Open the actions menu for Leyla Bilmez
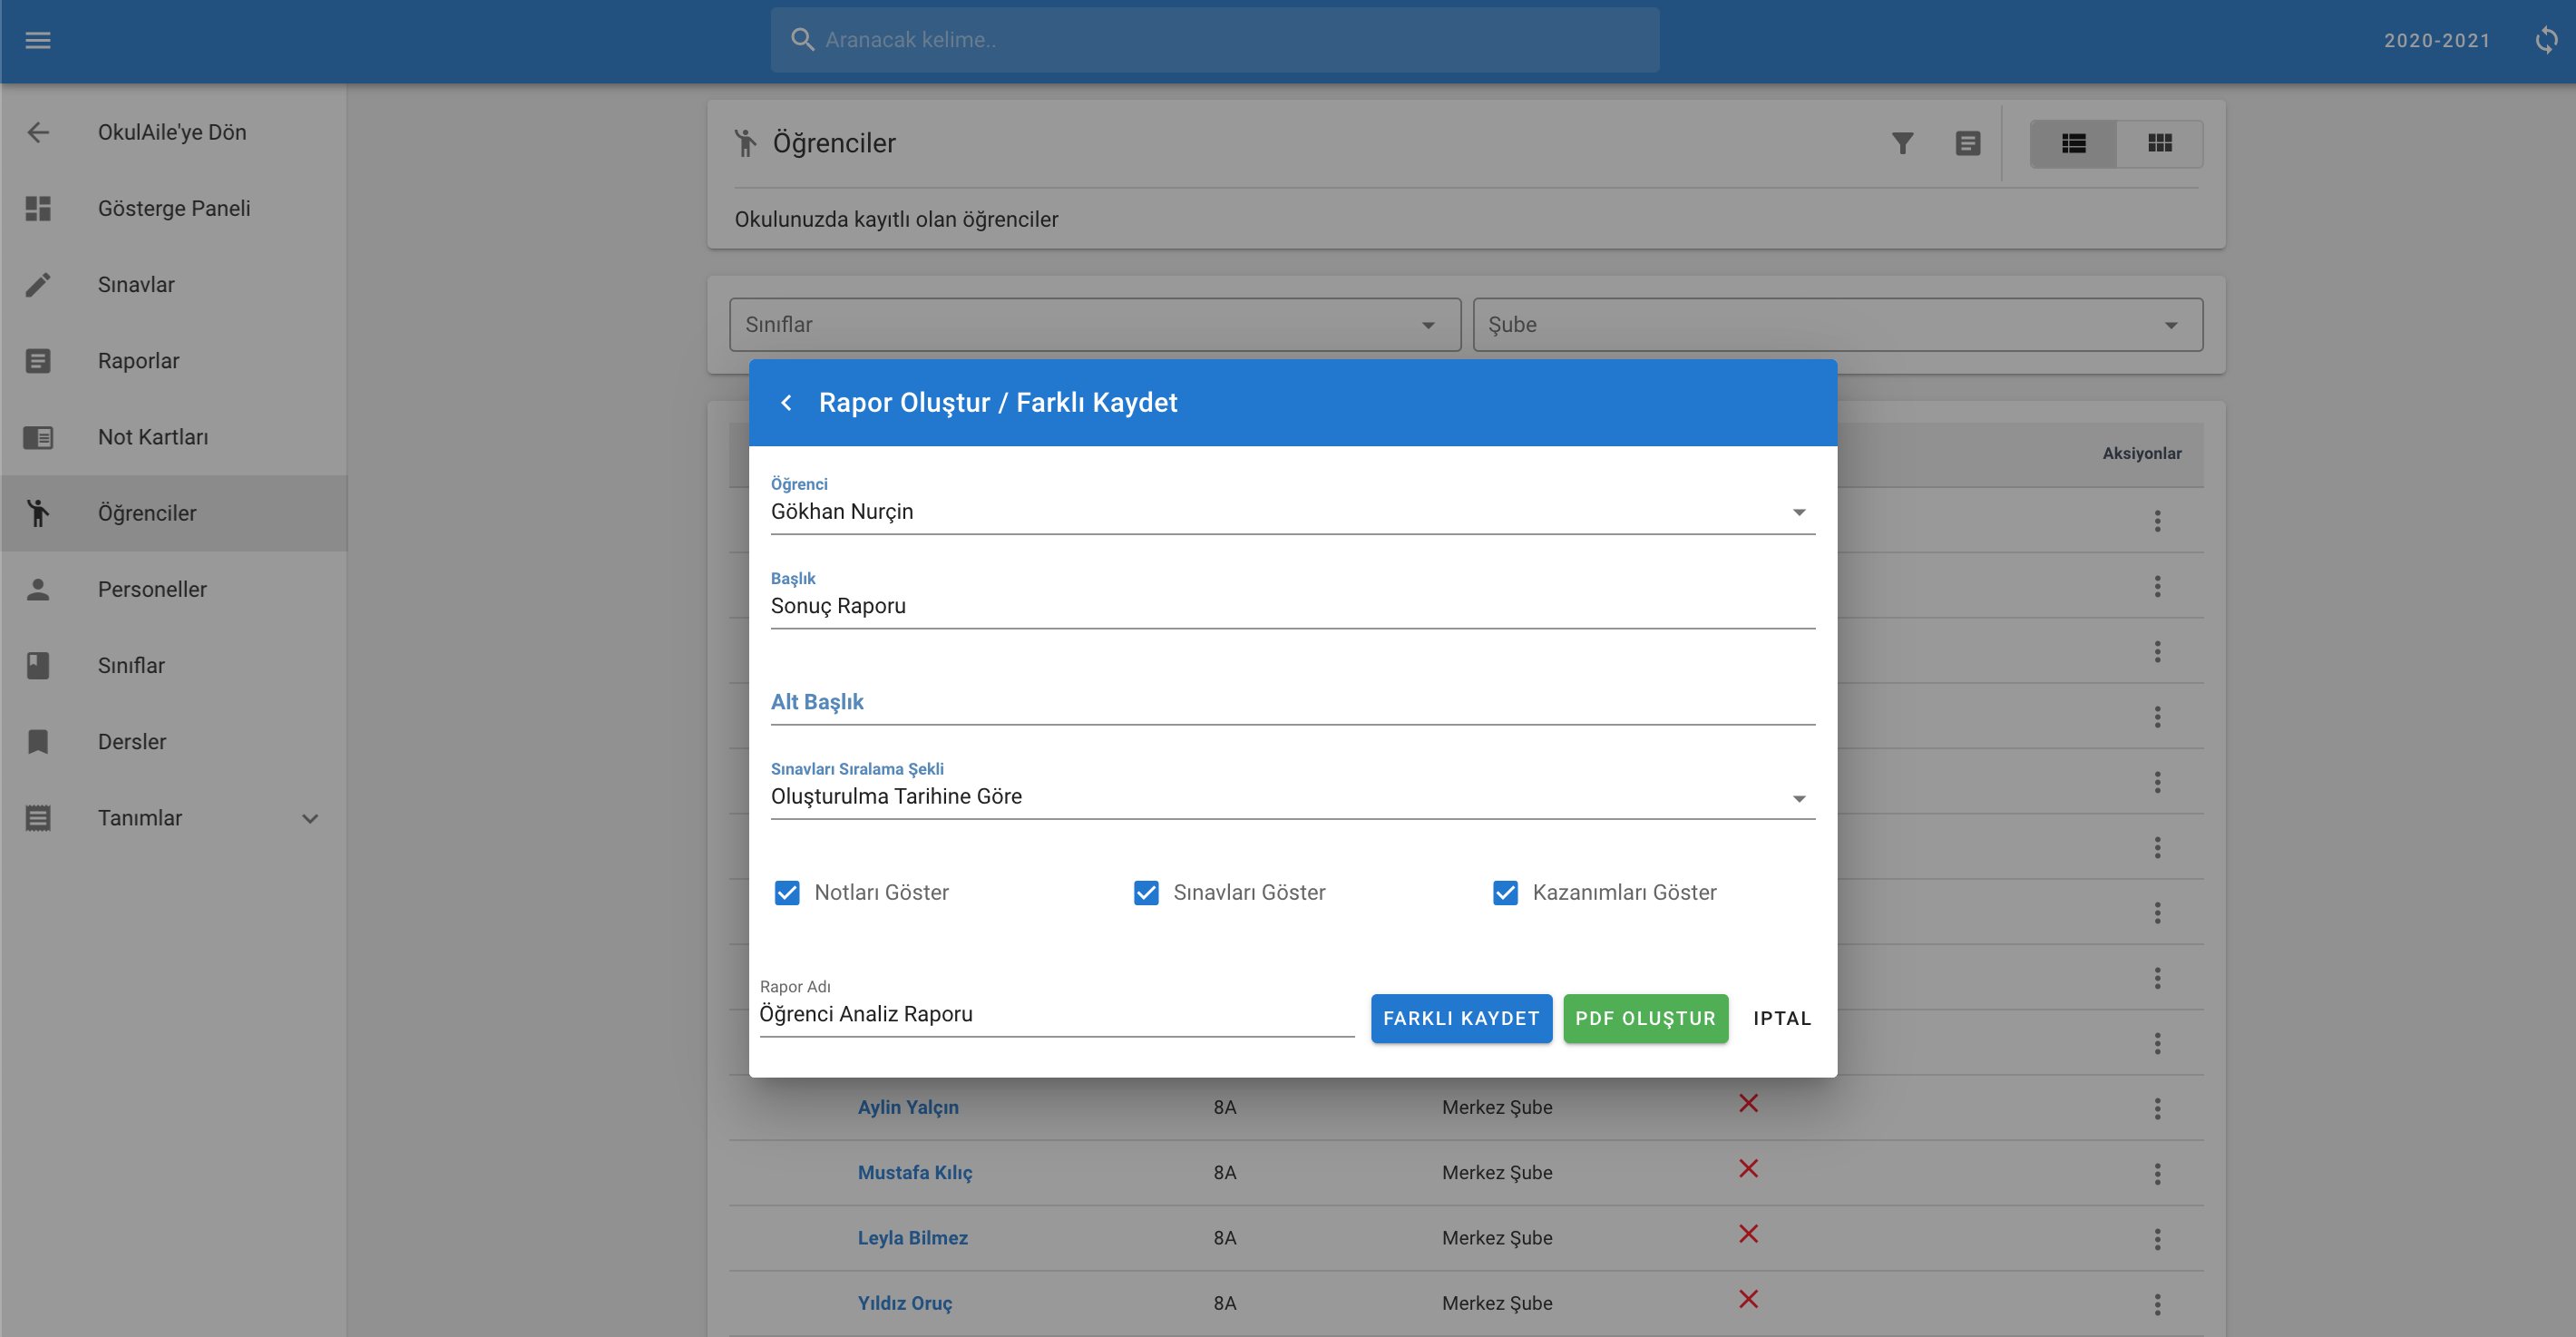 [2157, 1239]
